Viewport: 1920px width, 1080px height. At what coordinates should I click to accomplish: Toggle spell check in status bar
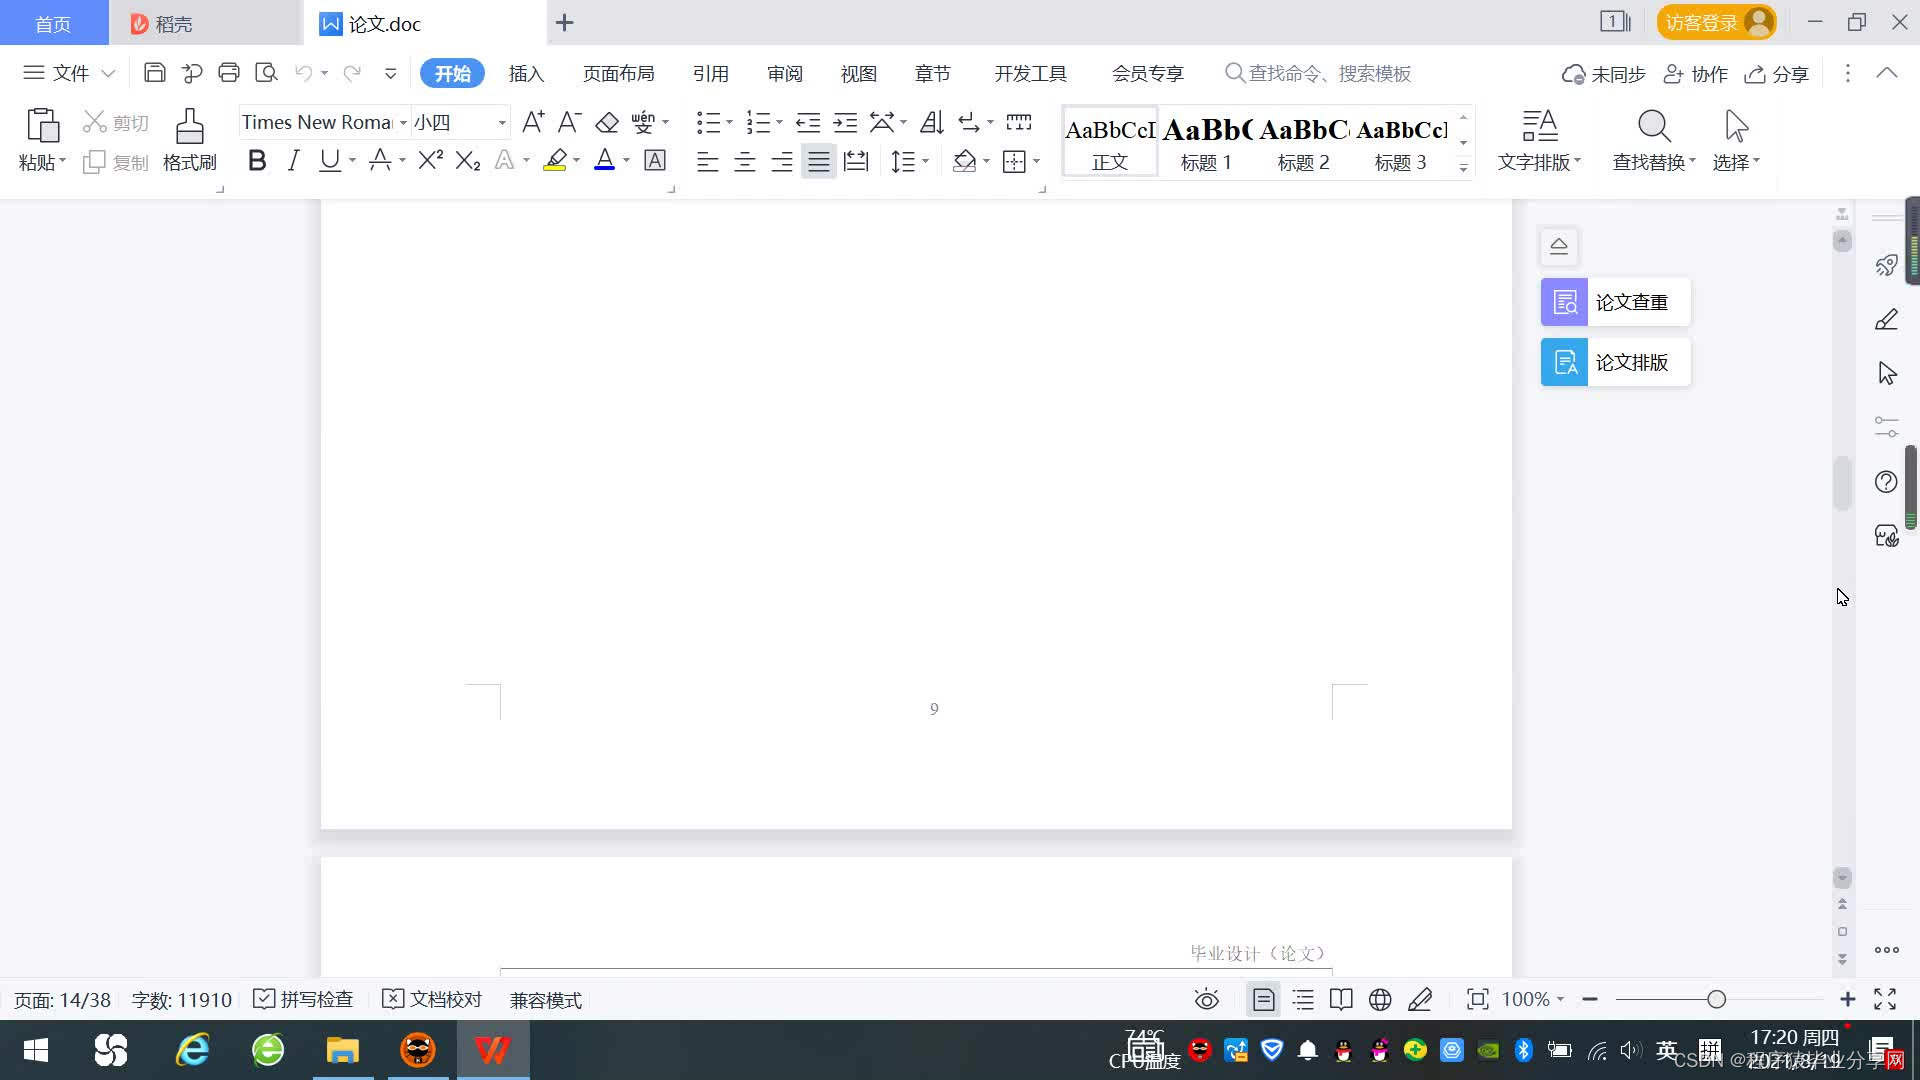tap(303, 999)
